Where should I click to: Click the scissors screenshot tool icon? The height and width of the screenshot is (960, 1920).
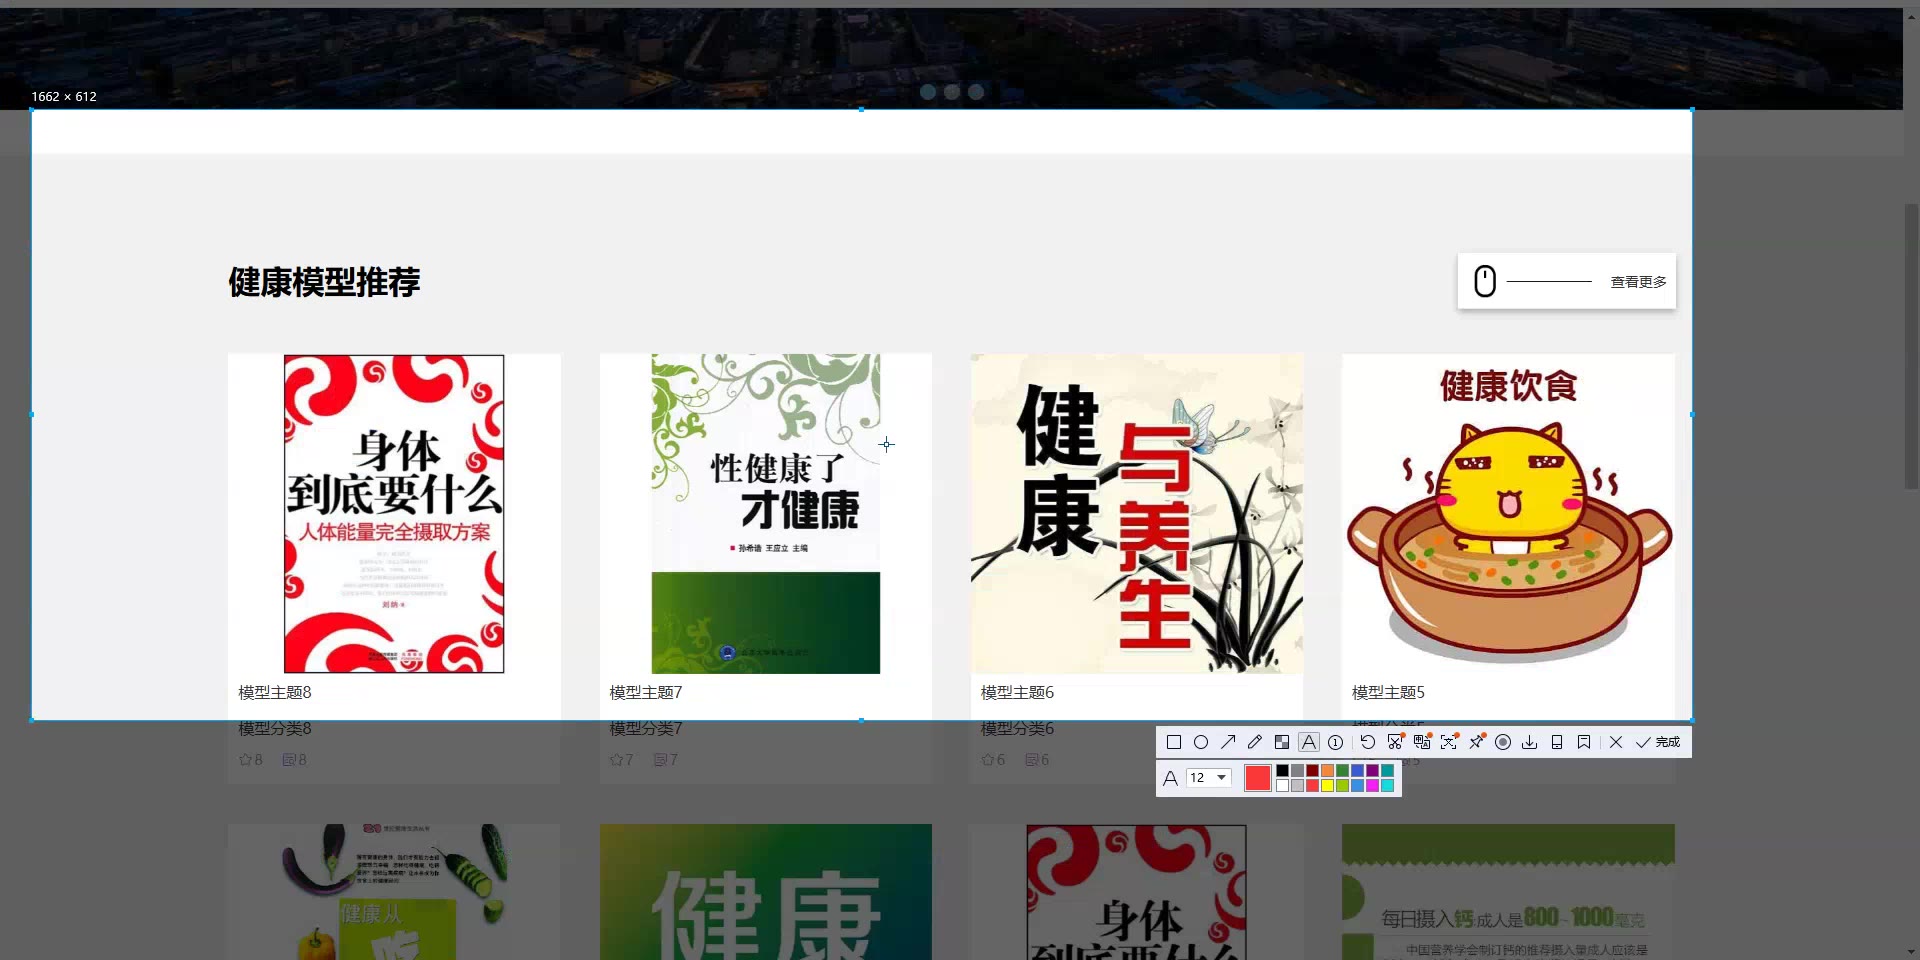pos(1395,742)
